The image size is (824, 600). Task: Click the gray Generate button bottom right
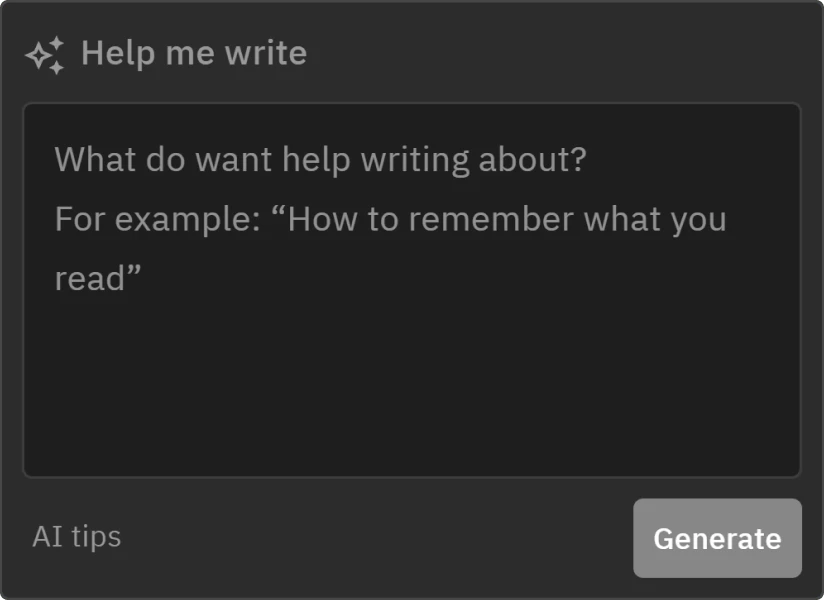click(x=717, y=538)
